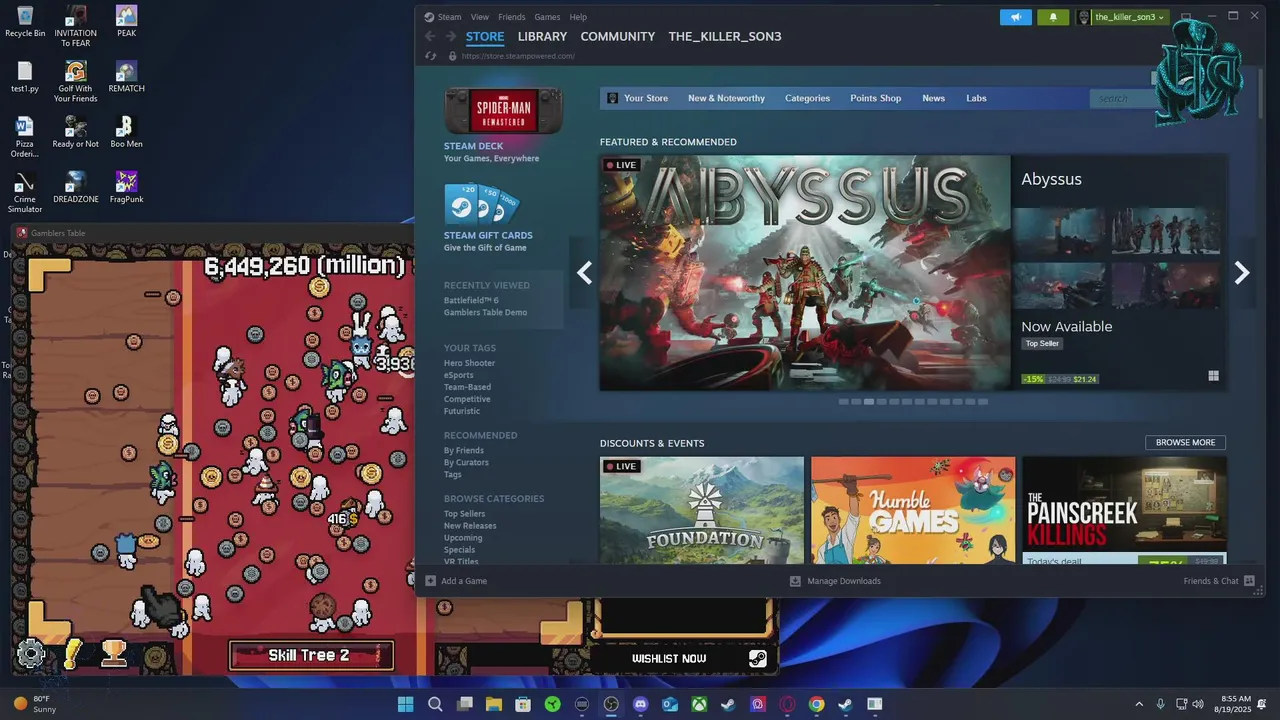1280x720 pixels.
Task: Open the Categories dropdown in store nav
Action: [807, 98]
